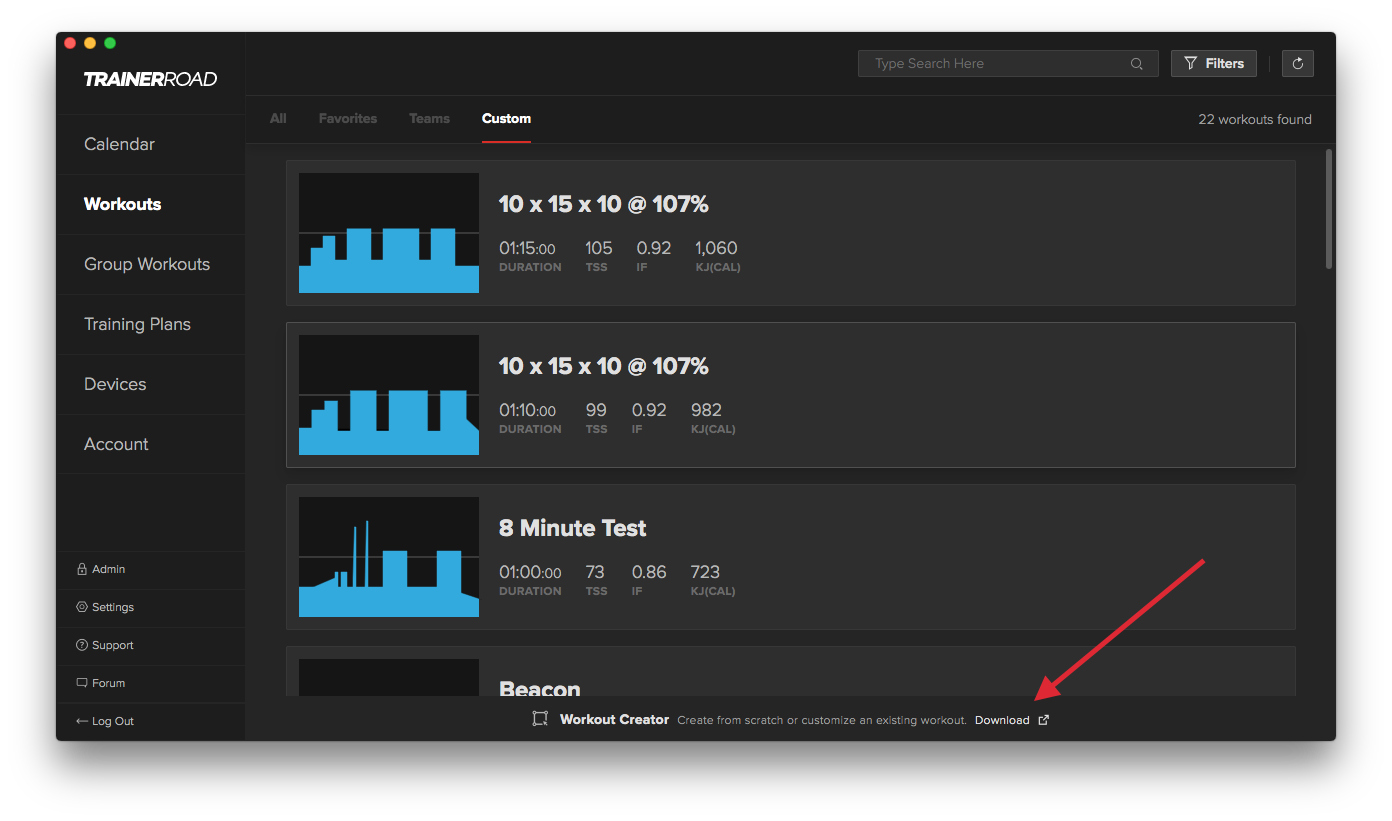Click the 0.92 IF value in the 105 TSS row
Image resolution: width=1392 pixels, height=821 pixels.
pos(654,248)
